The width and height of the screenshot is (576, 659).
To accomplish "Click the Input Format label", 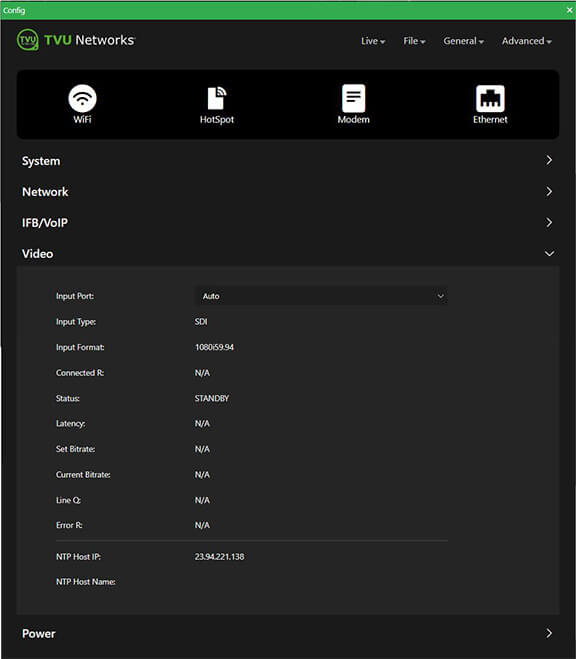I will click(80, 348).
